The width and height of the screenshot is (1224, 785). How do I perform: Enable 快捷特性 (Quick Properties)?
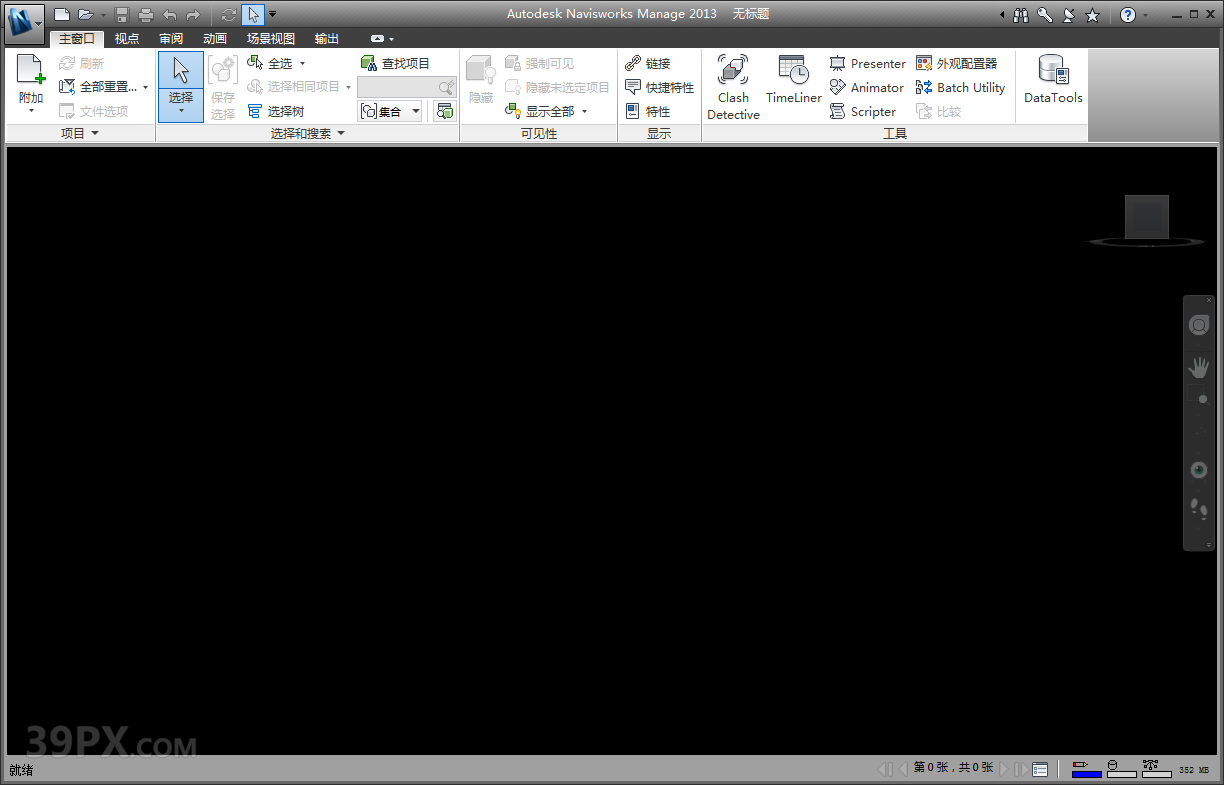pyautogui.click(x=660, y=87)
